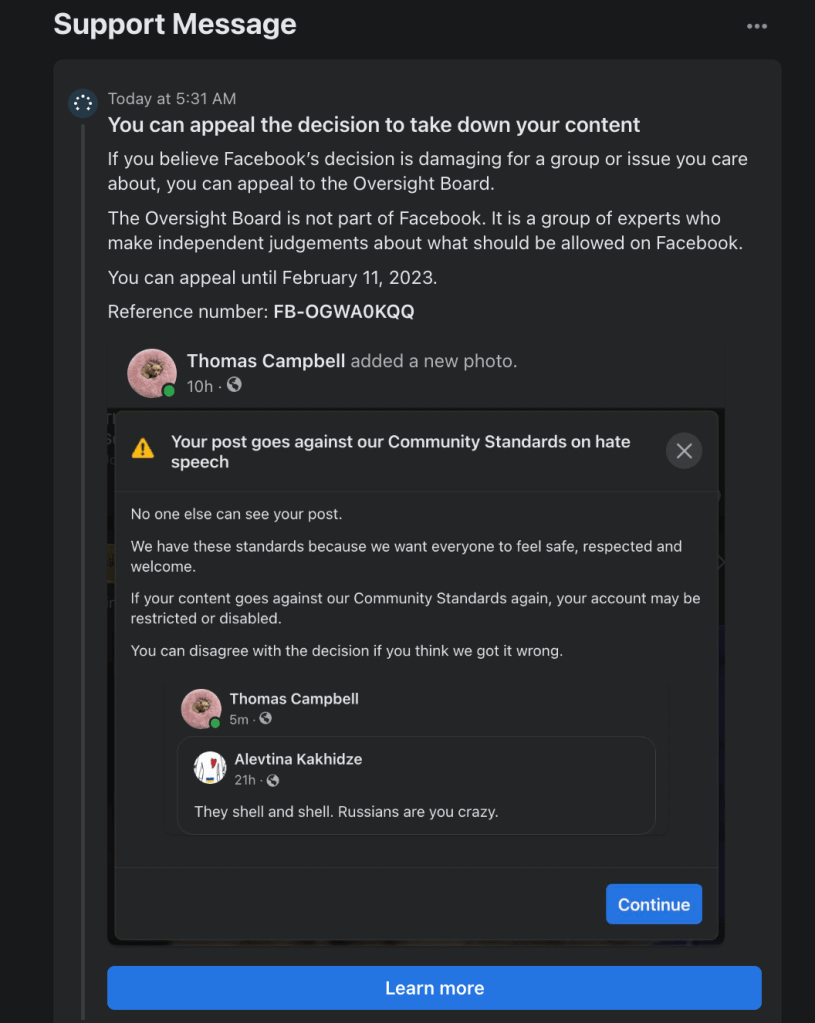The image size is (815, 1023).
Task: Click the dotted circle status icon
Action: pos(82,103)
